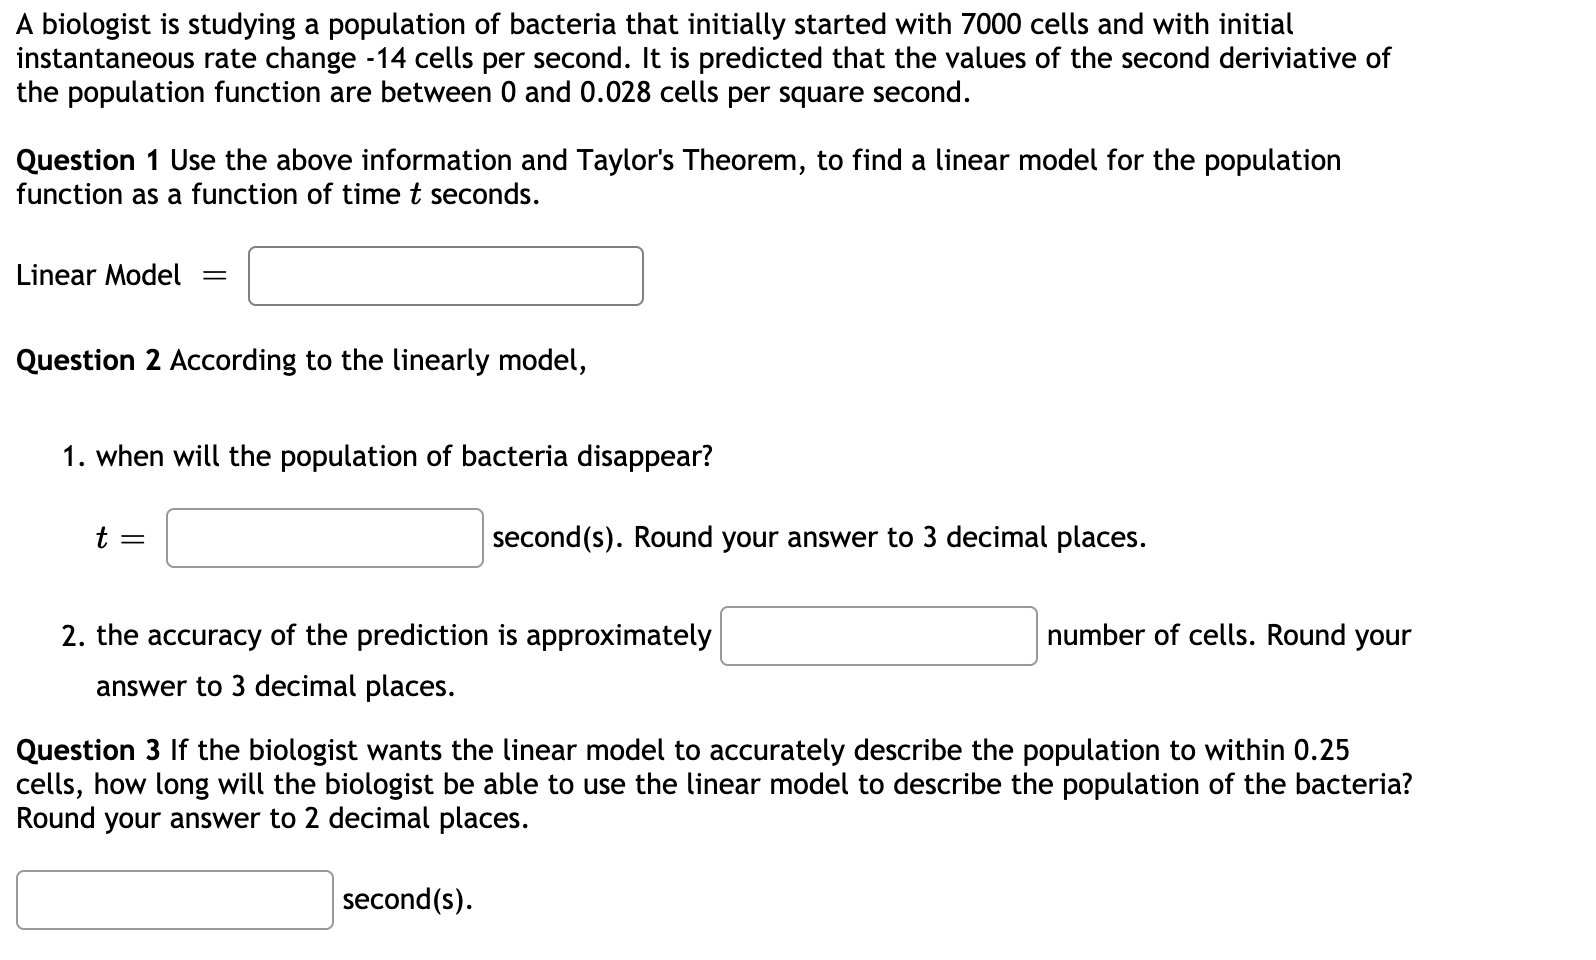This screenshot has height=960, width=1596.
Task: Click the phrase number of cells after the accuracy box
Action: pyautogui.click(x=1147, y=635)
